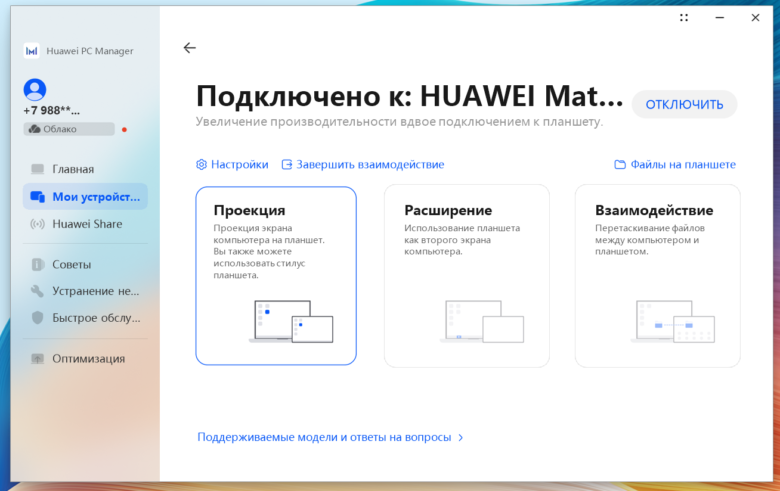The height and width of the screenshot is (491, 780).
Task: Select Мои устройства in the sidebar
Action: pos(85,196)
